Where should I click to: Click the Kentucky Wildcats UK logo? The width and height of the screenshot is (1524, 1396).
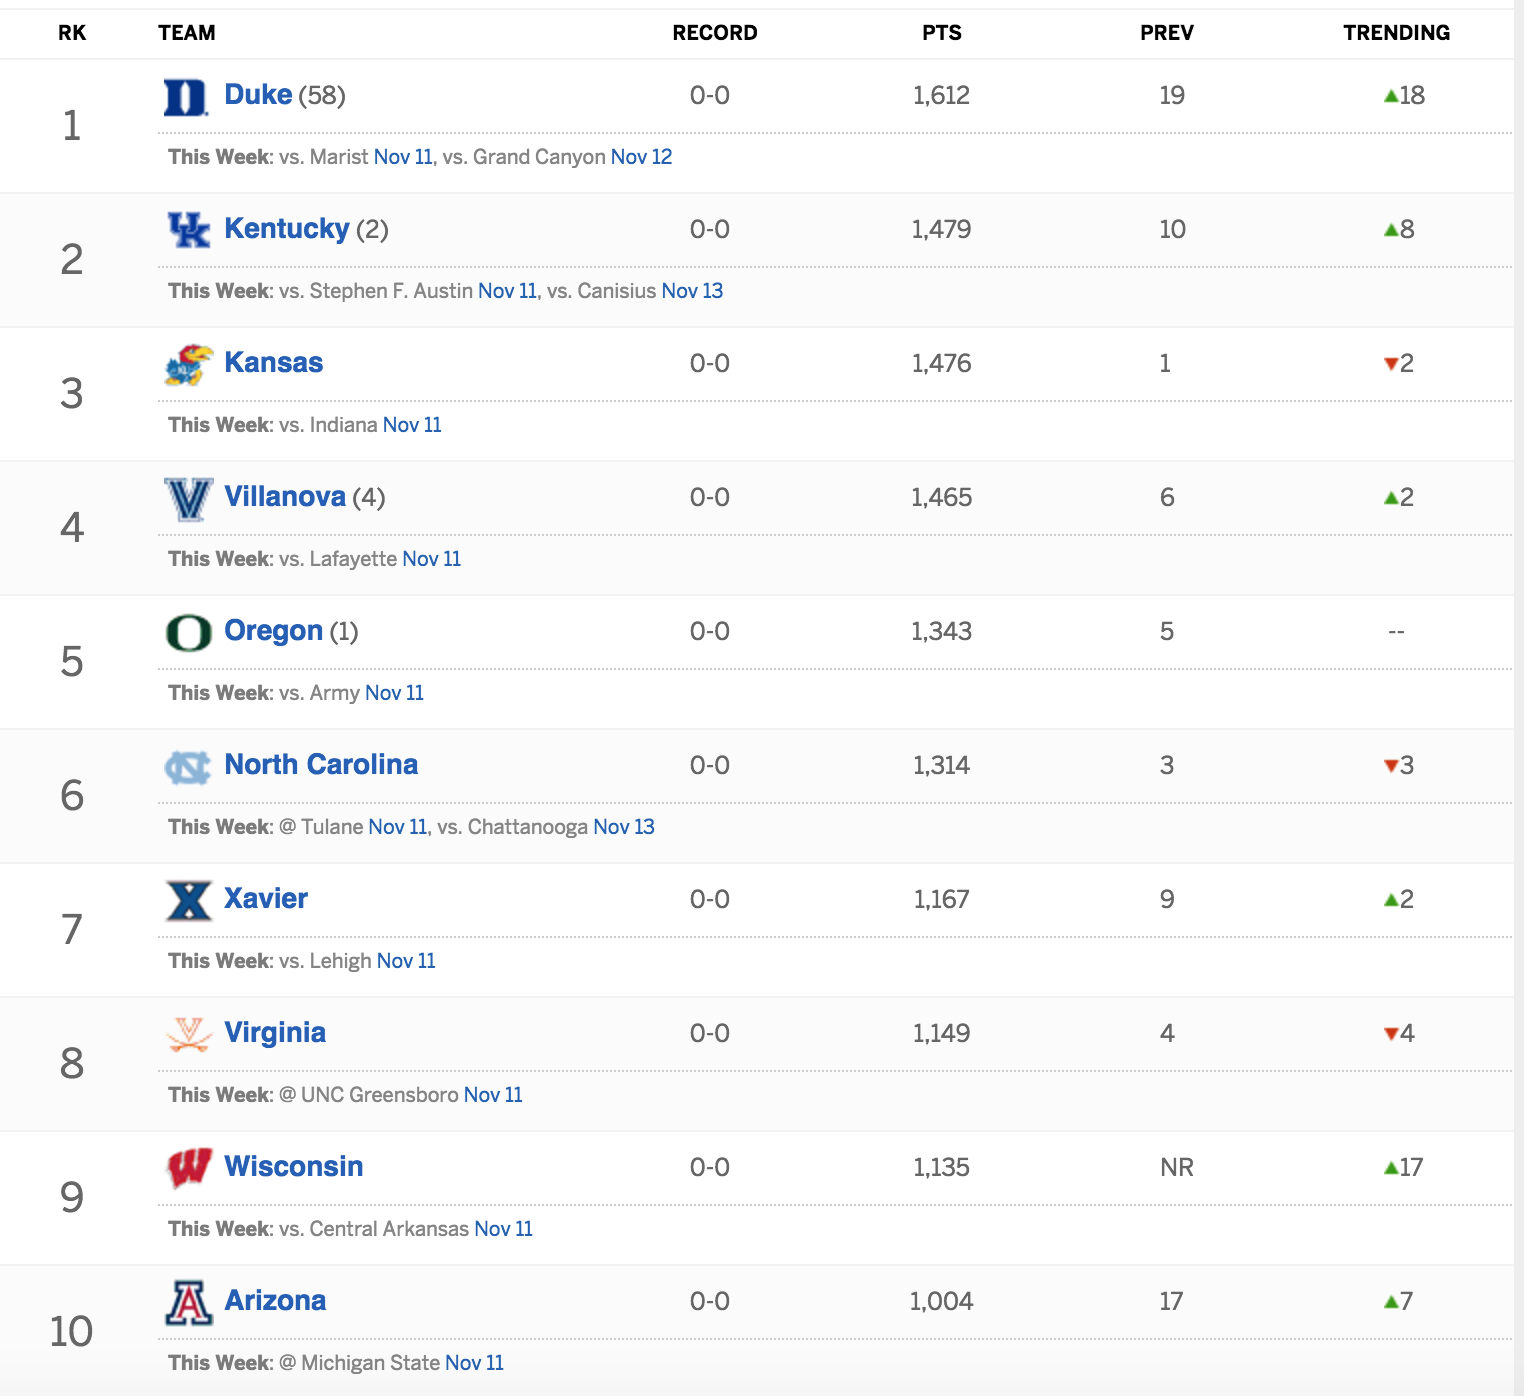coord(189,230)
